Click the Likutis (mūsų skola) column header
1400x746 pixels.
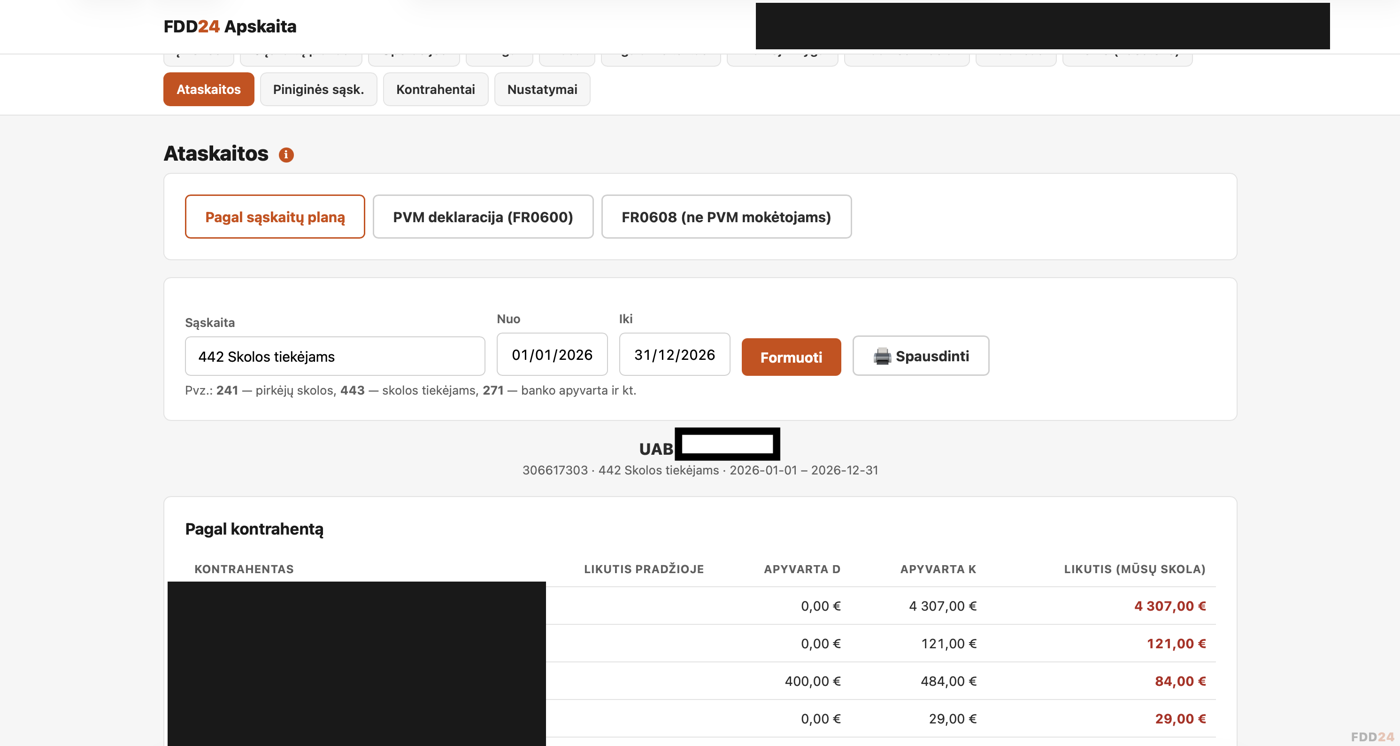coord(1135,569)
